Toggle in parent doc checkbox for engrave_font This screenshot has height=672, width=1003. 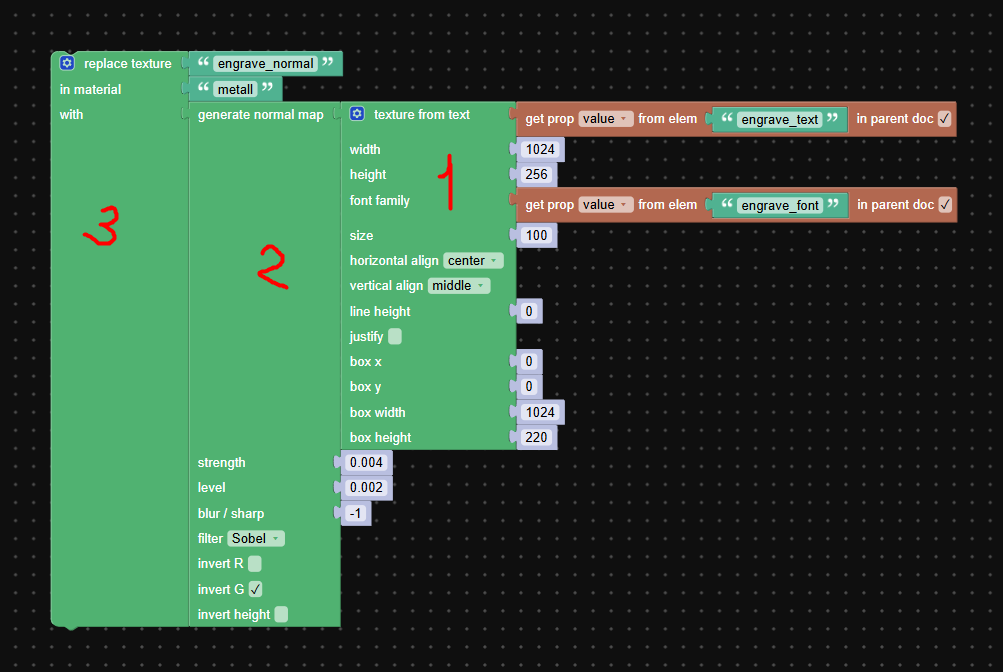[x=945, y=205]
